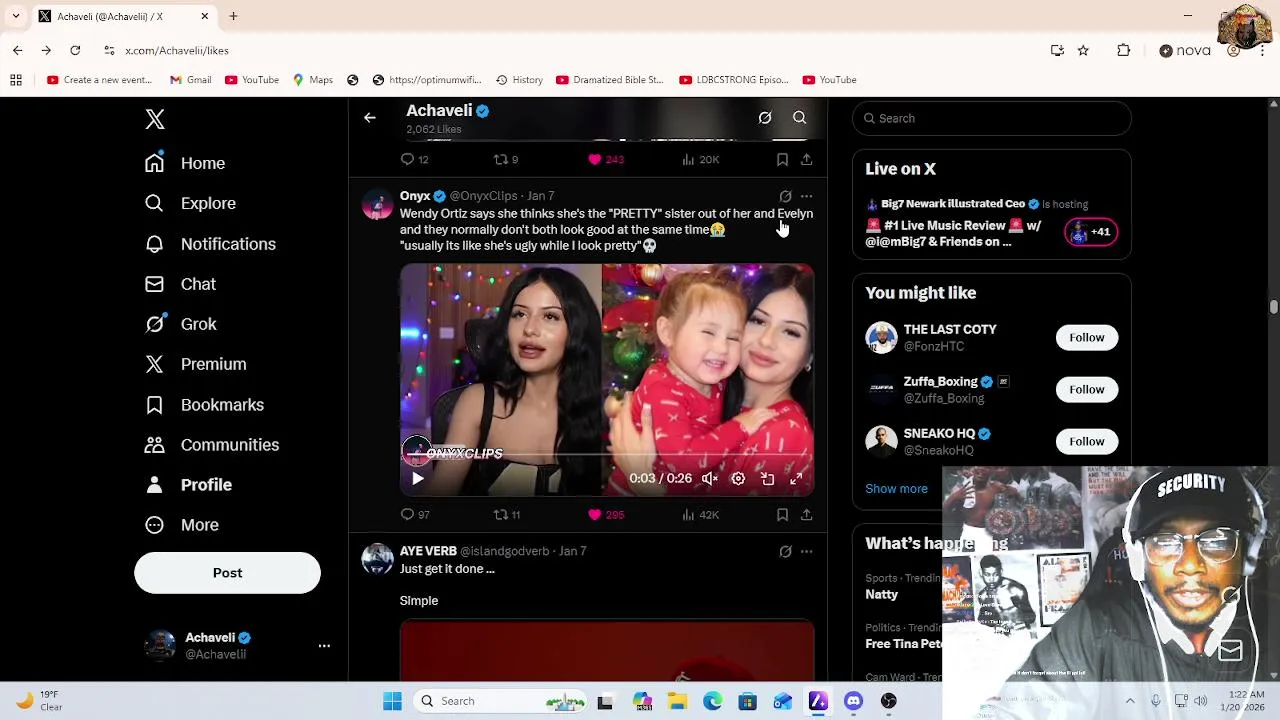Show hidden system tray icons

[x=1130, y=701]
